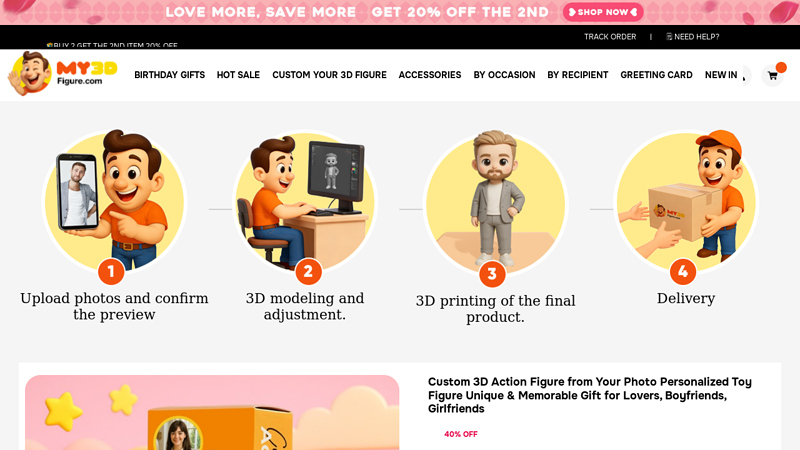Click the nav scroll arrow beside New In
The image size is (800, 450).
(x=744, y=76)
